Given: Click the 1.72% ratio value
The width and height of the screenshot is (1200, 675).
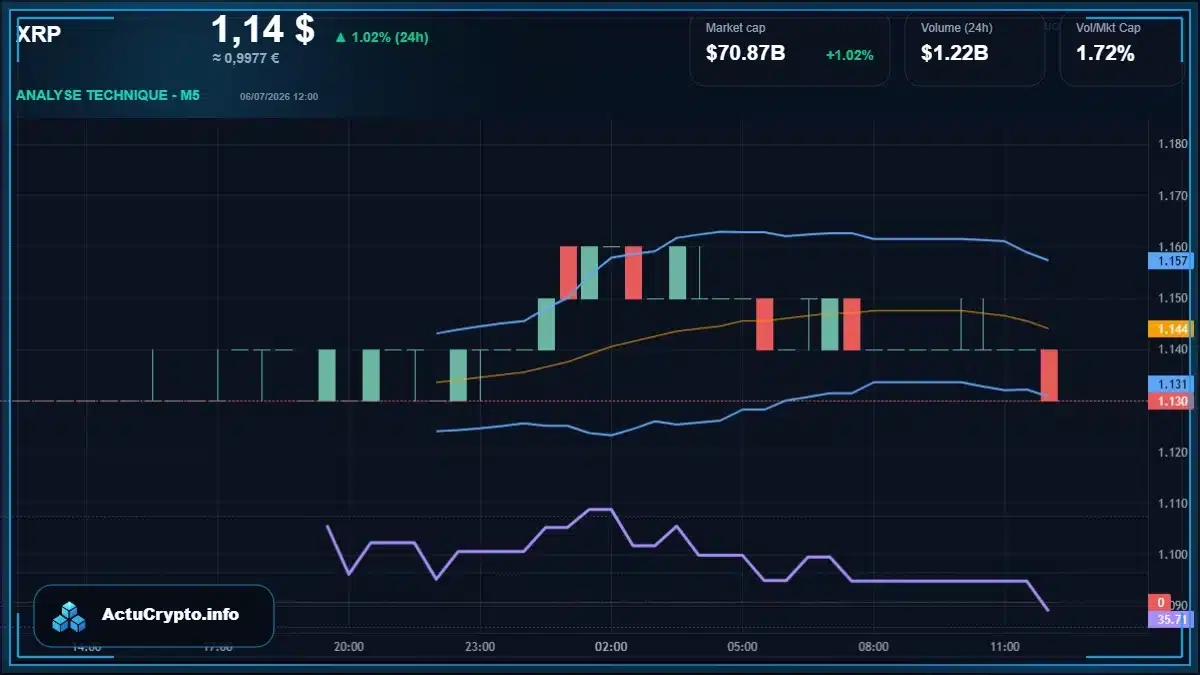Looking at the screenshot, I should coord(1105,54).
